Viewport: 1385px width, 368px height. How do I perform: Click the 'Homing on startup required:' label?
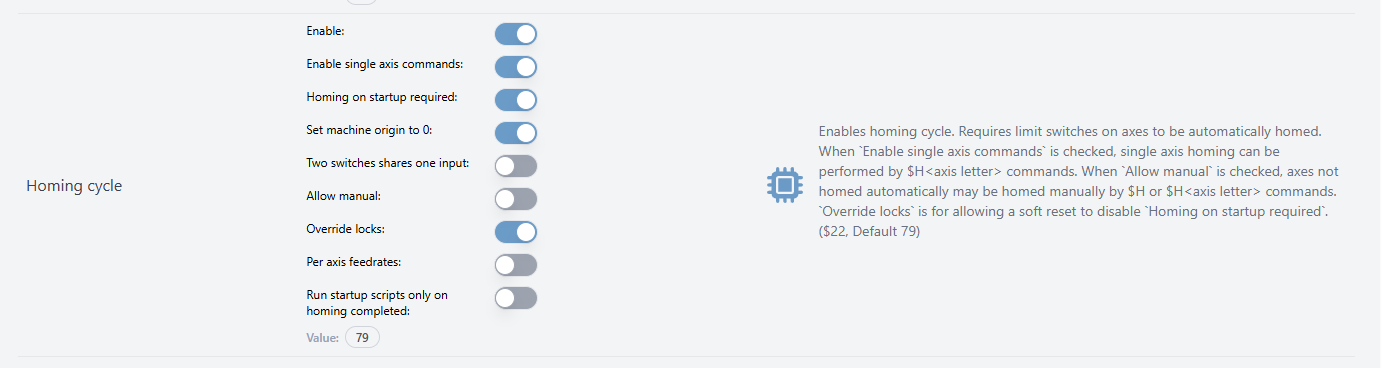pos(381,97)
